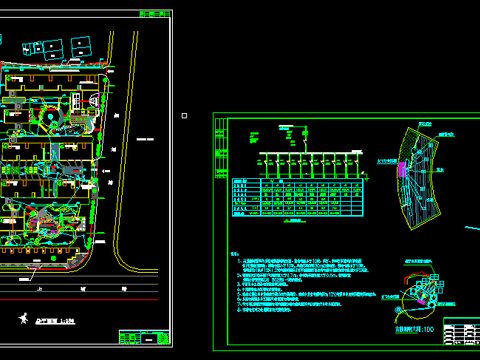Click the white busbar line of the single-line diagram
The width and height of the screenshot is (480, 360).
point(311,153)
